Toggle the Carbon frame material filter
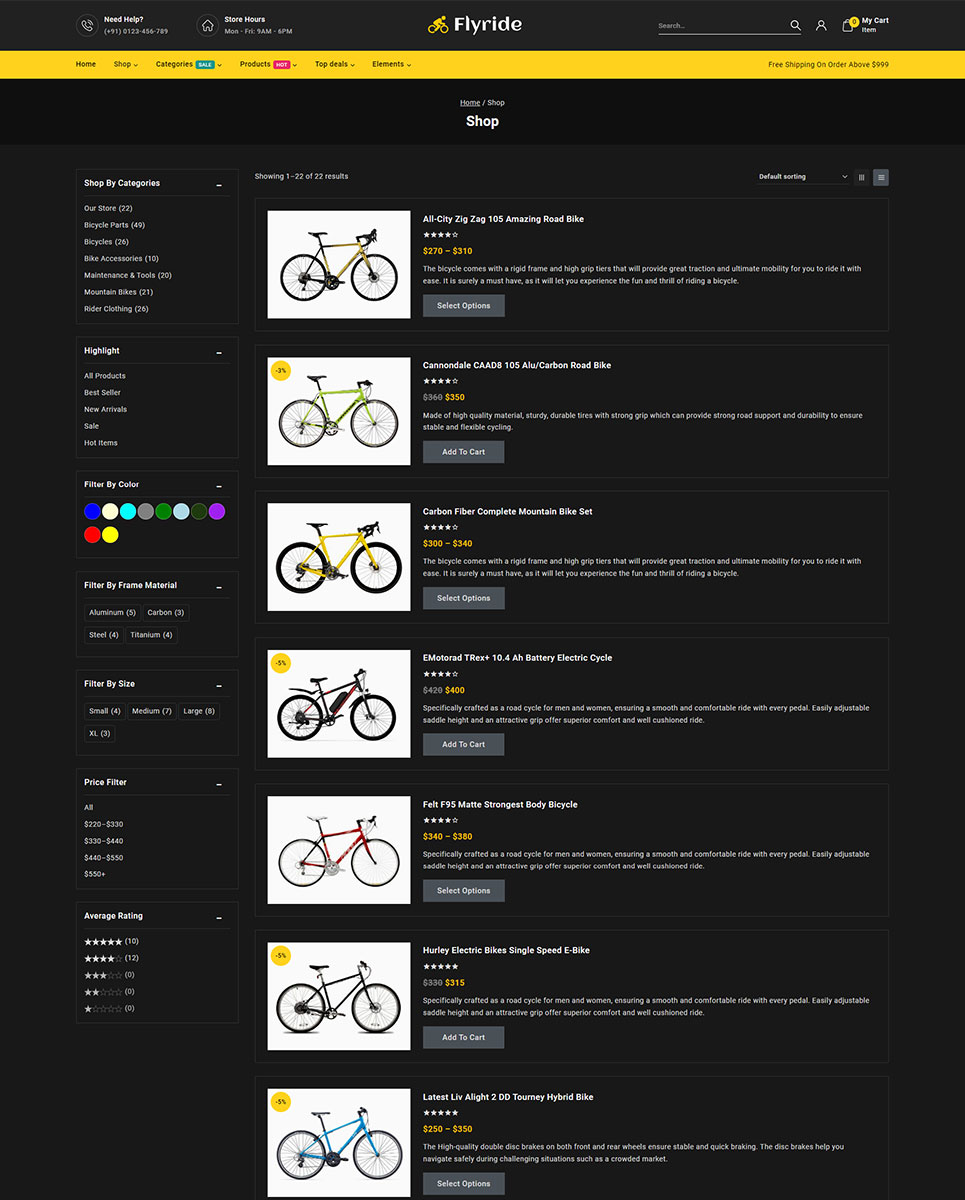The height and width of the screenshot is (1200, 965). point(165,613)
